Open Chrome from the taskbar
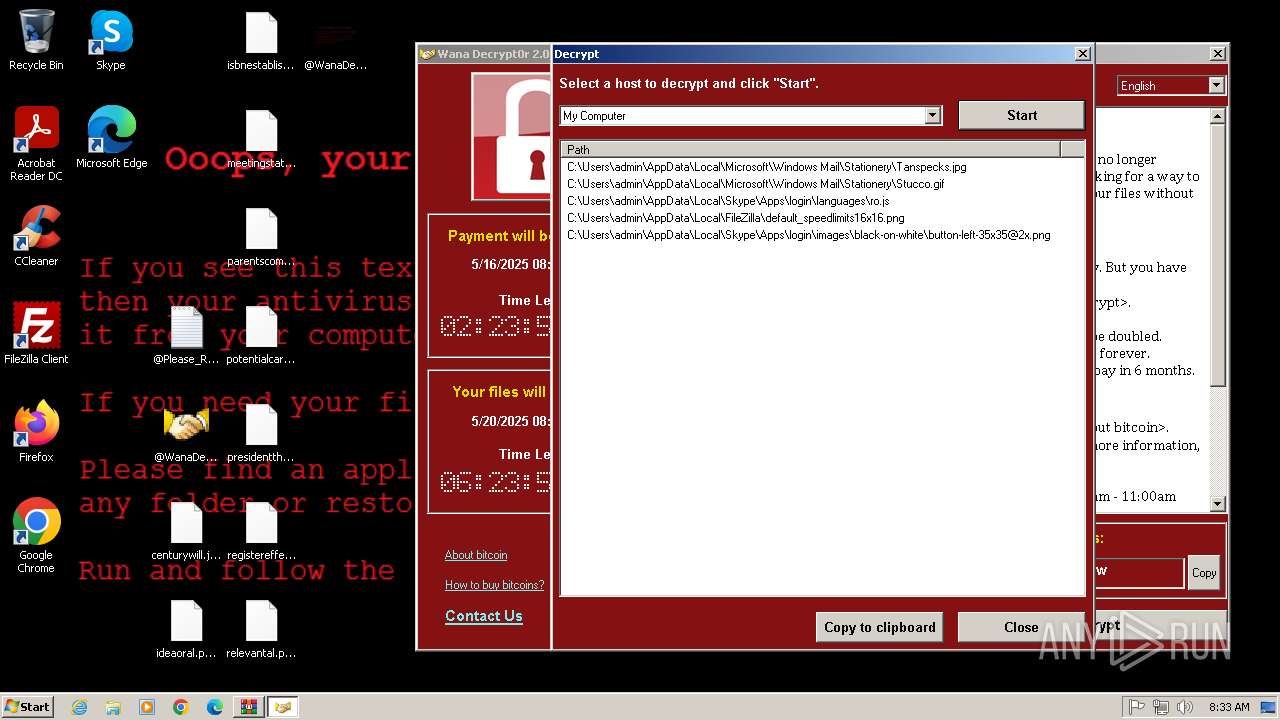 point(181,707)
